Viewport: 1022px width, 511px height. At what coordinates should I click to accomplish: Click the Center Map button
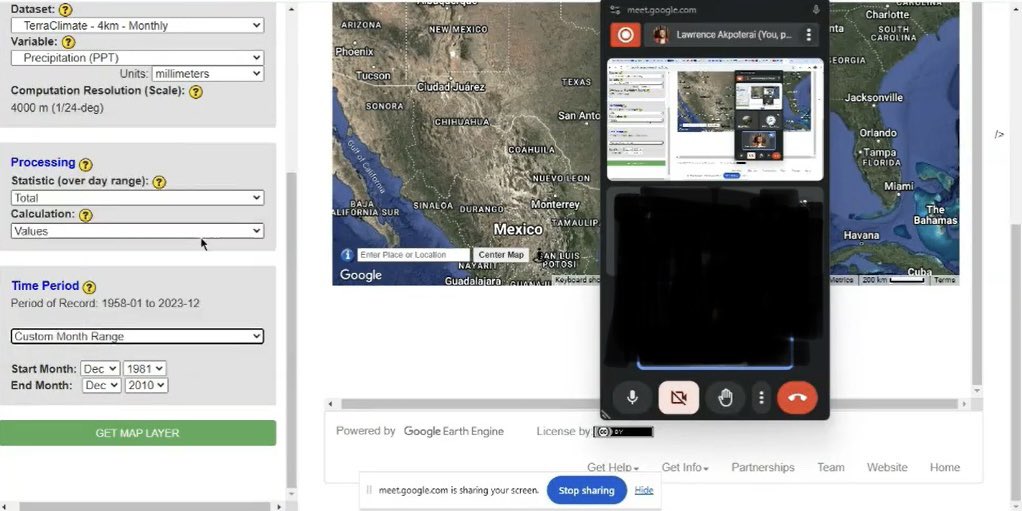tap(501, 255)
